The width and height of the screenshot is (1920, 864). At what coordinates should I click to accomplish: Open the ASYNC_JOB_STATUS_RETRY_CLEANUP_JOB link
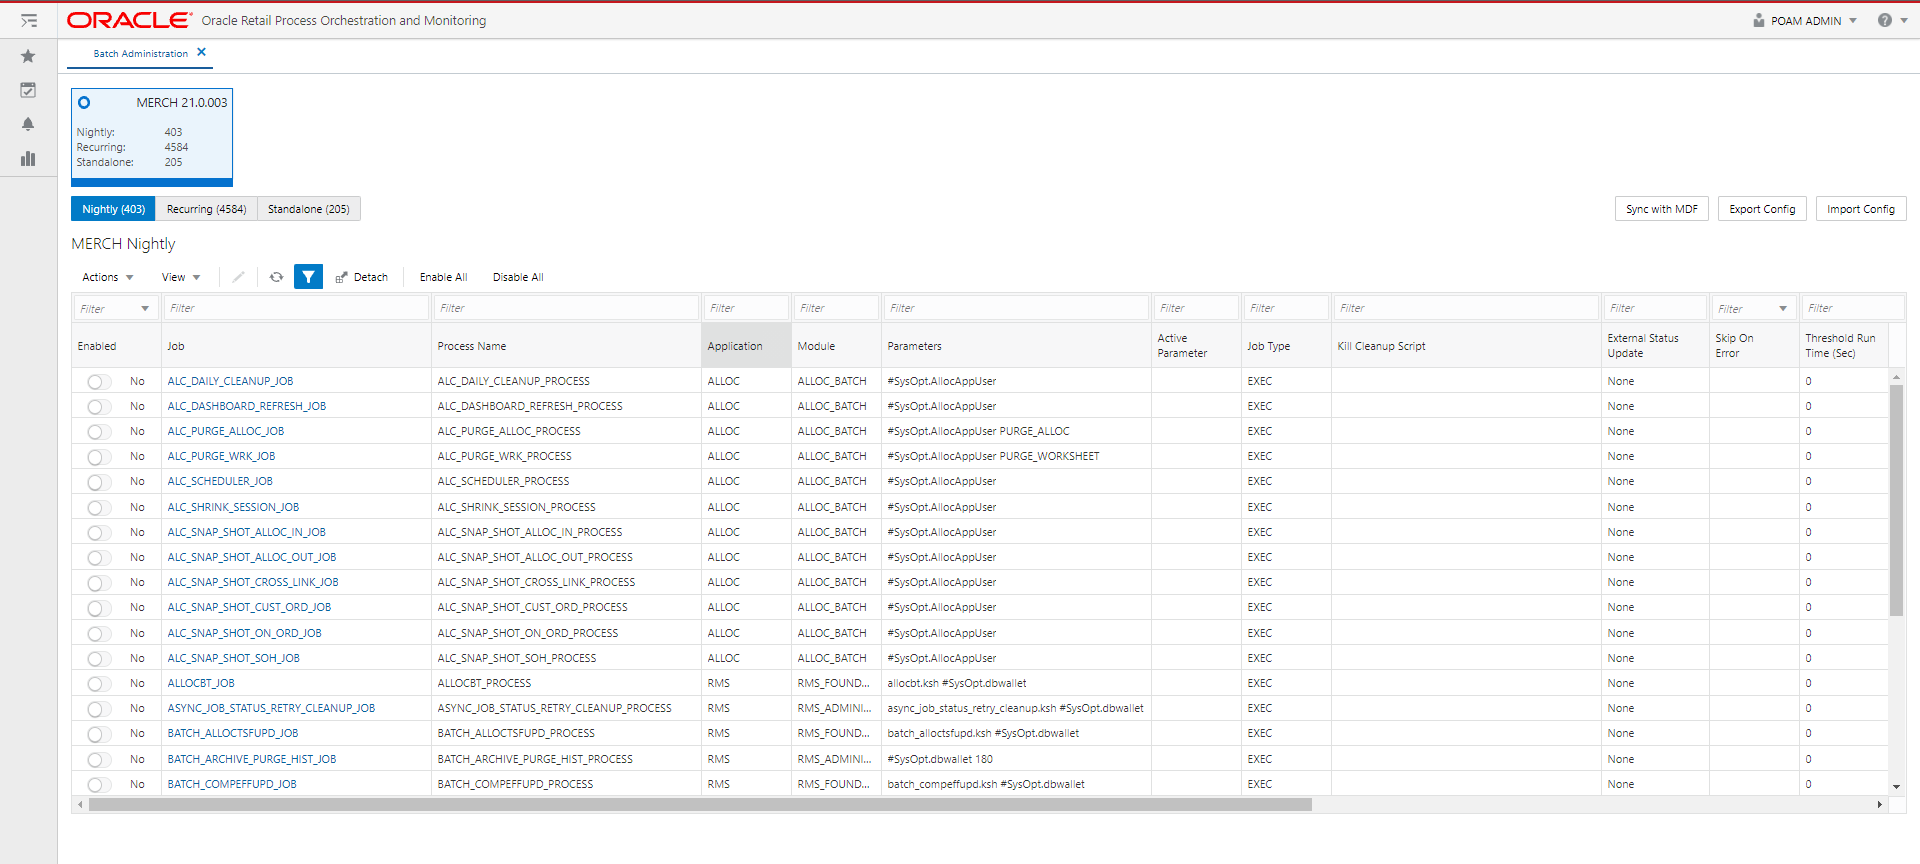point(271,708)
